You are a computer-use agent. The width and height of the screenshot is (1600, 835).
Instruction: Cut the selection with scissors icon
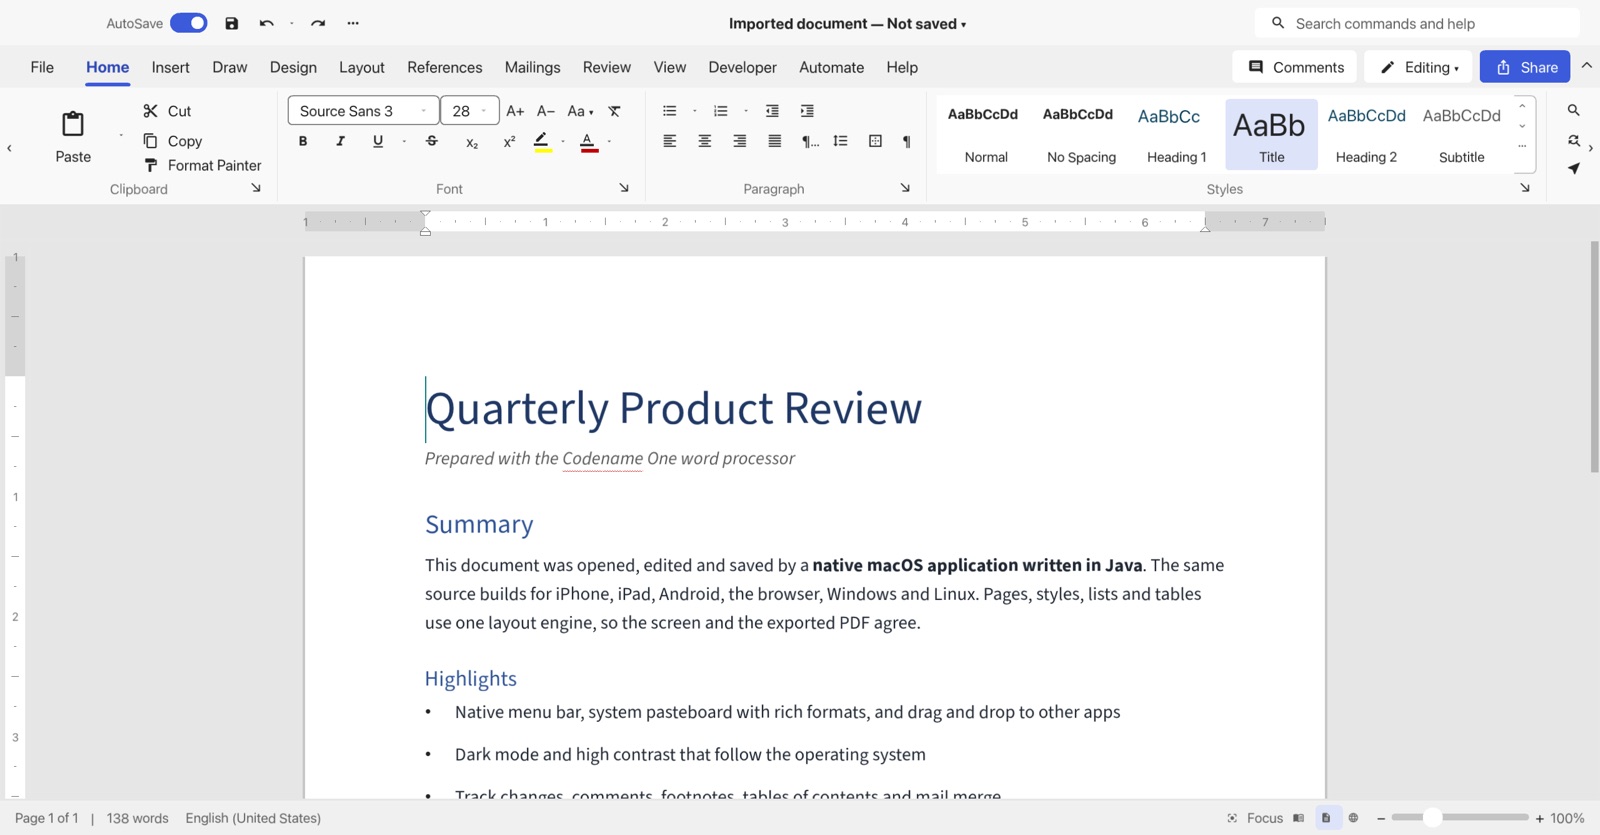click(x=151, y=111)
